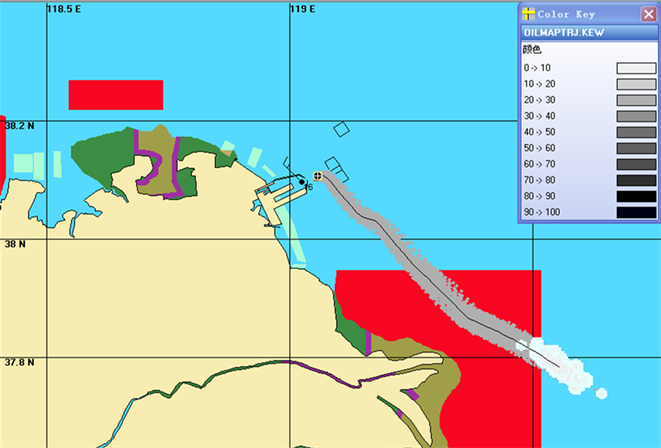Click the 119 E longitude label
Screen dimensions: 661x448
(x=302, y=9)
